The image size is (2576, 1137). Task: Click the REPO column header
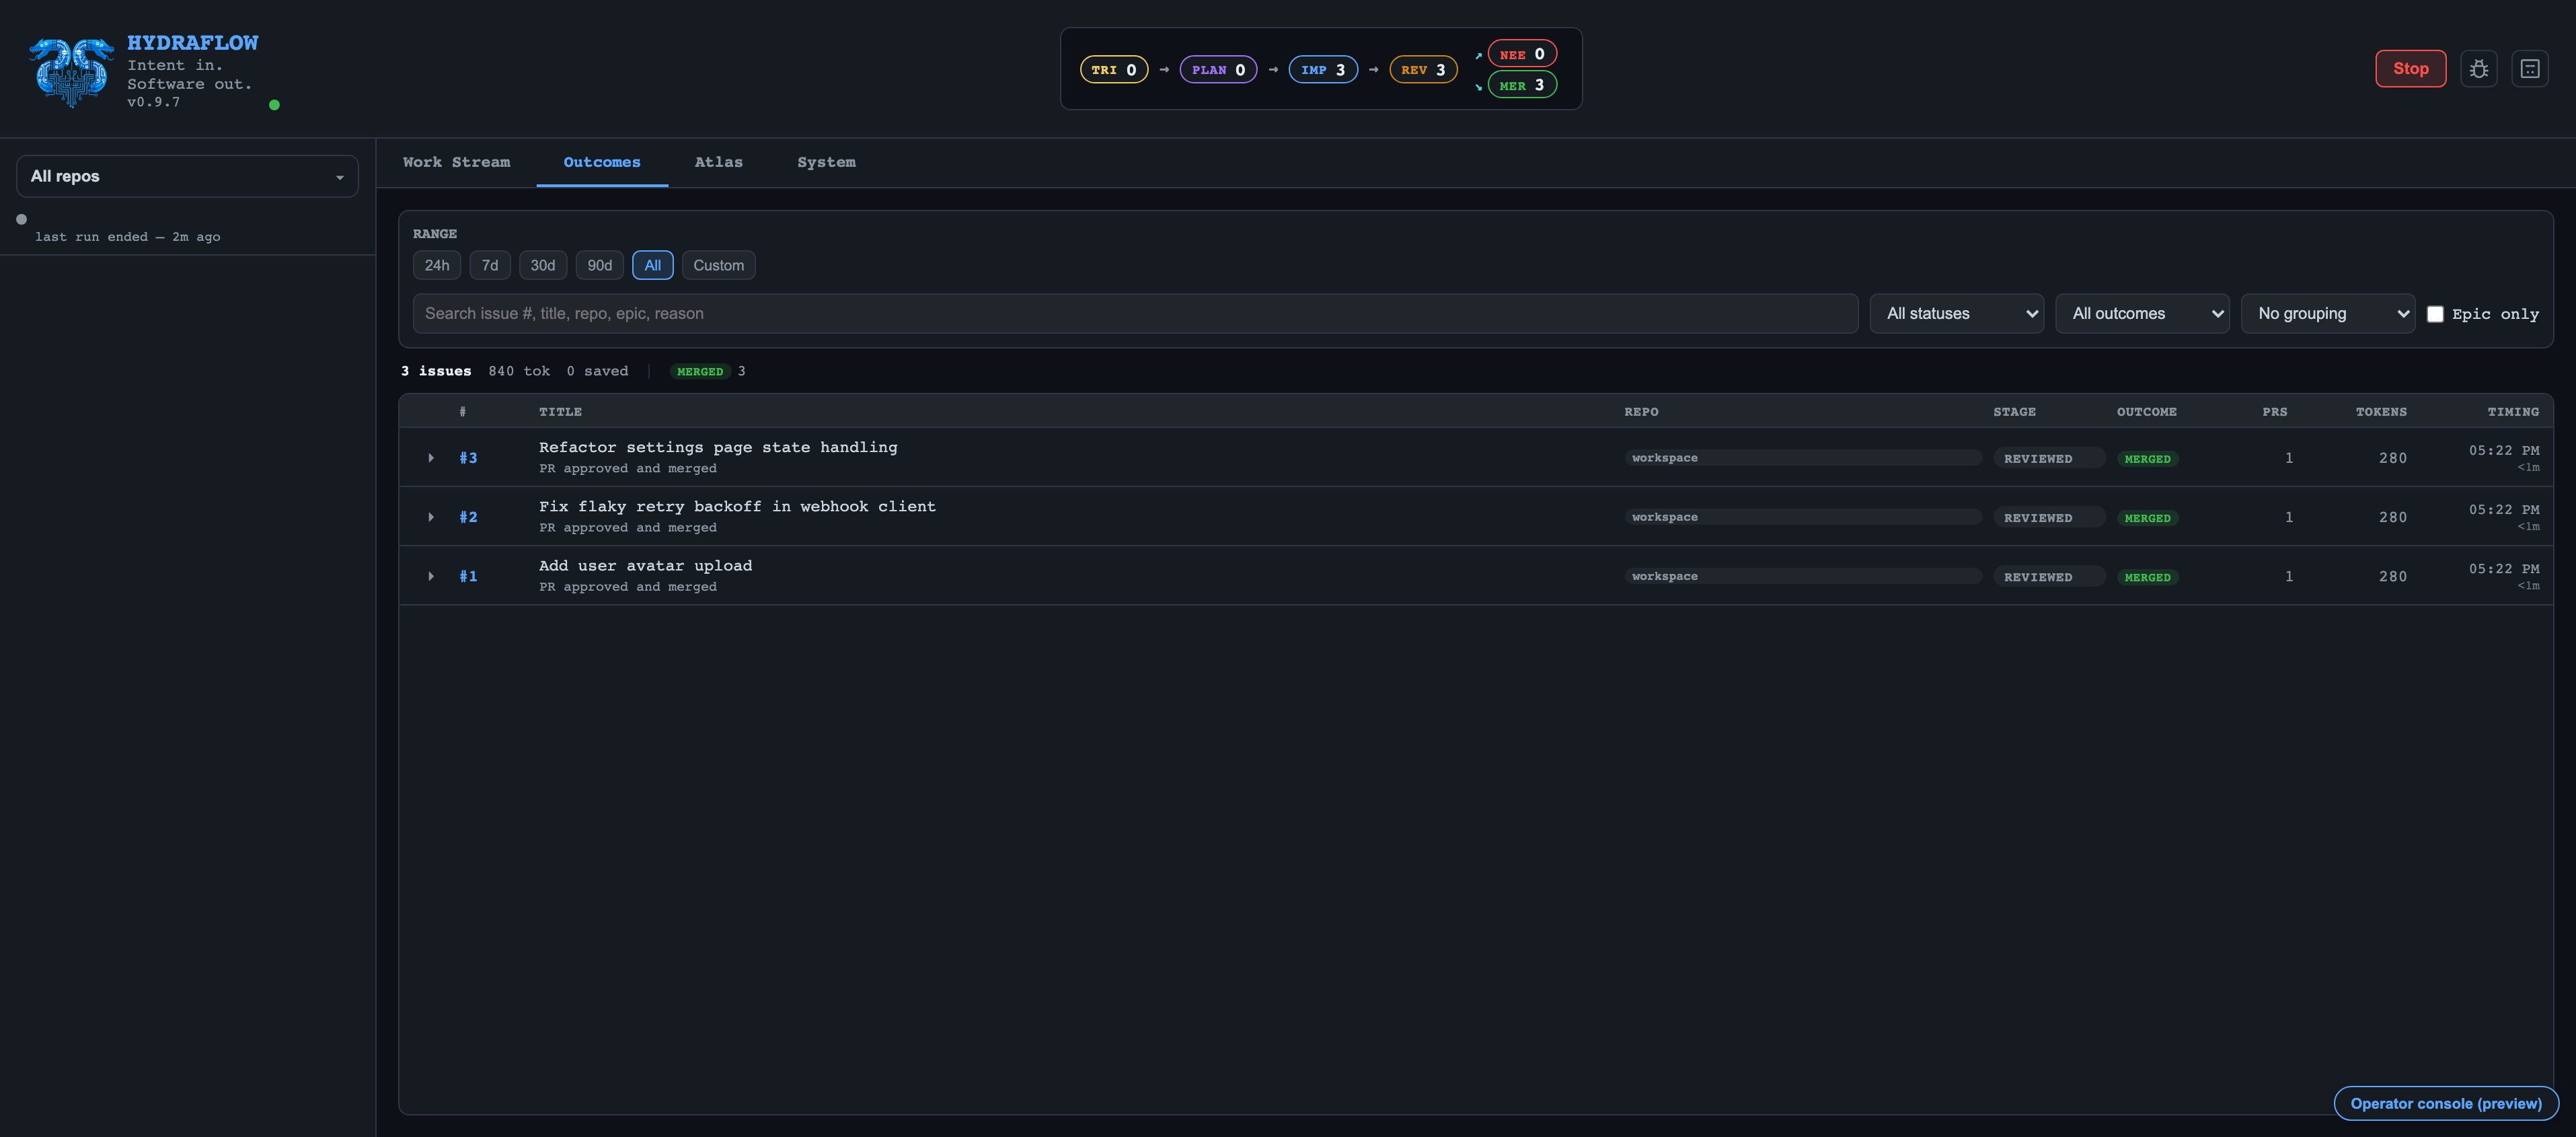tap(1641, 411)
